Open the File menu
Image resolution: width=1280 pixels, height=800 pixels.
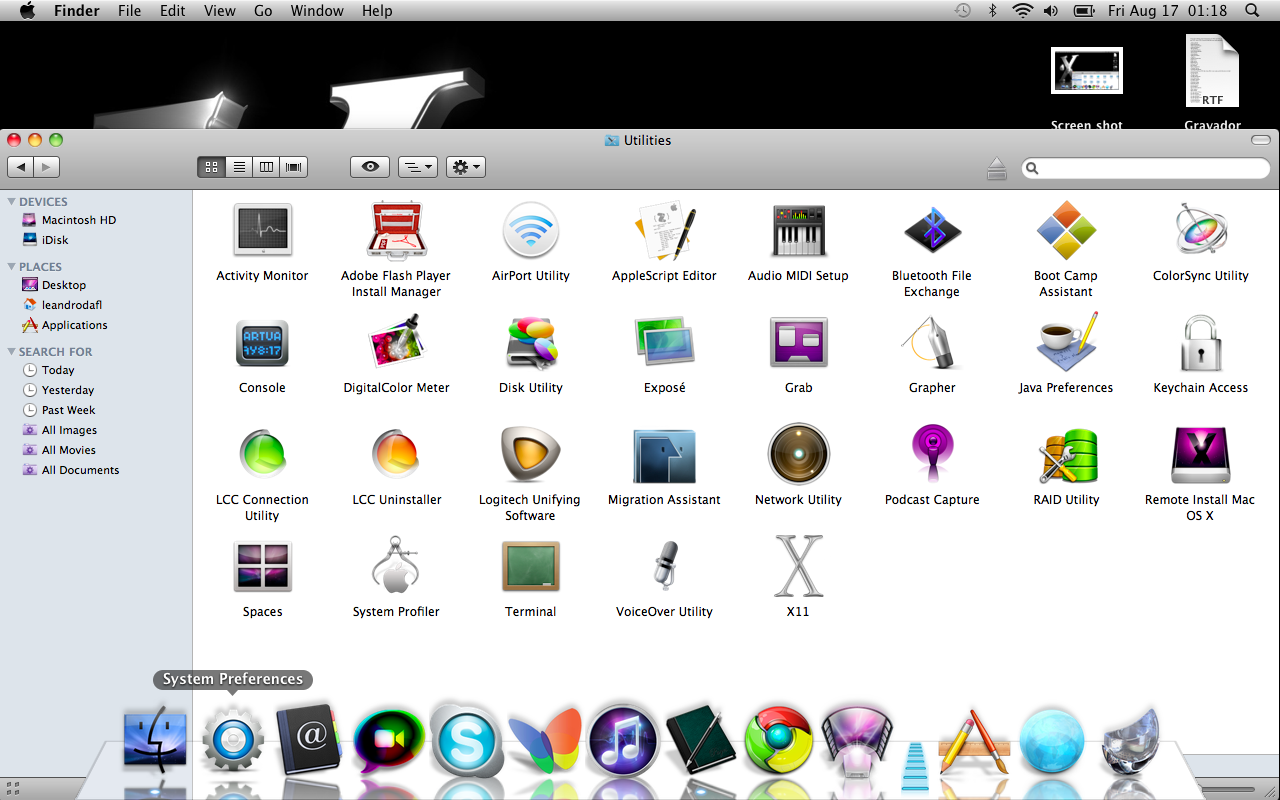click(129, 11)
